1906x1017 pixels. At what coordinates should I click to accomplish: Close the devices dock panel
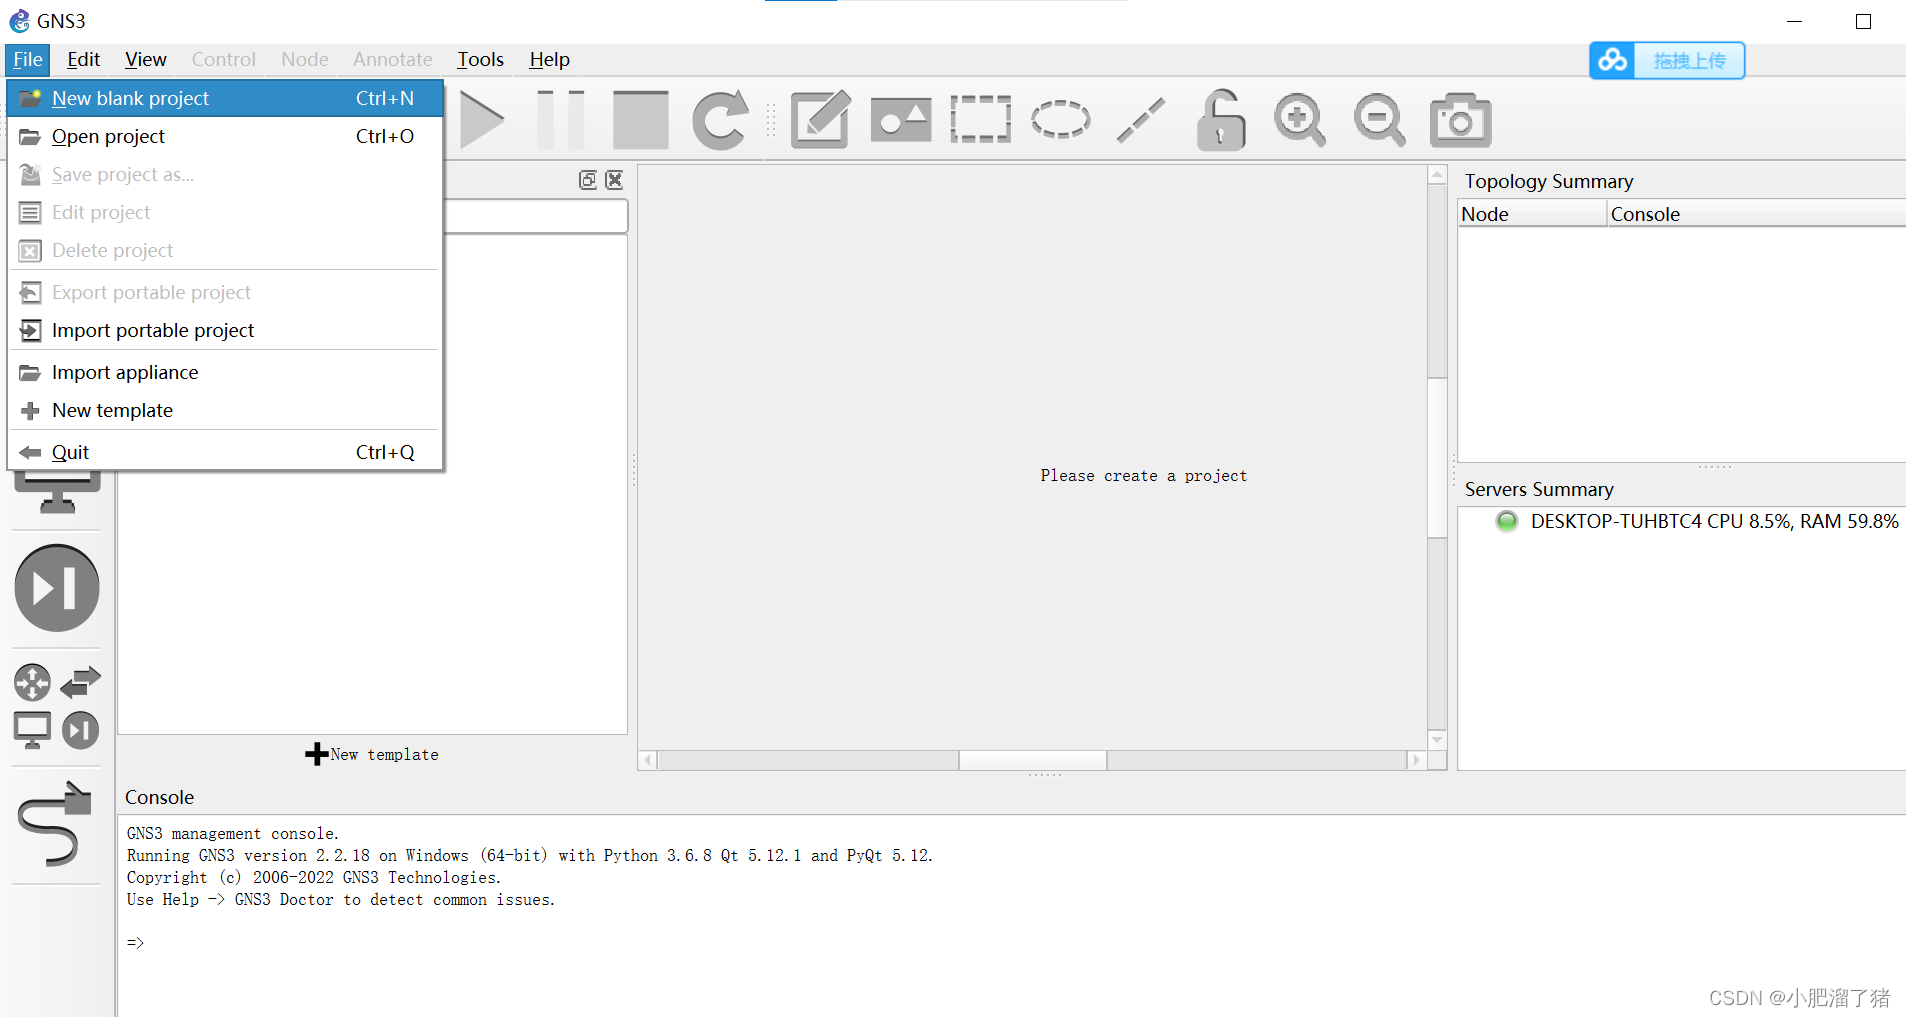click(x=614, y=180)
